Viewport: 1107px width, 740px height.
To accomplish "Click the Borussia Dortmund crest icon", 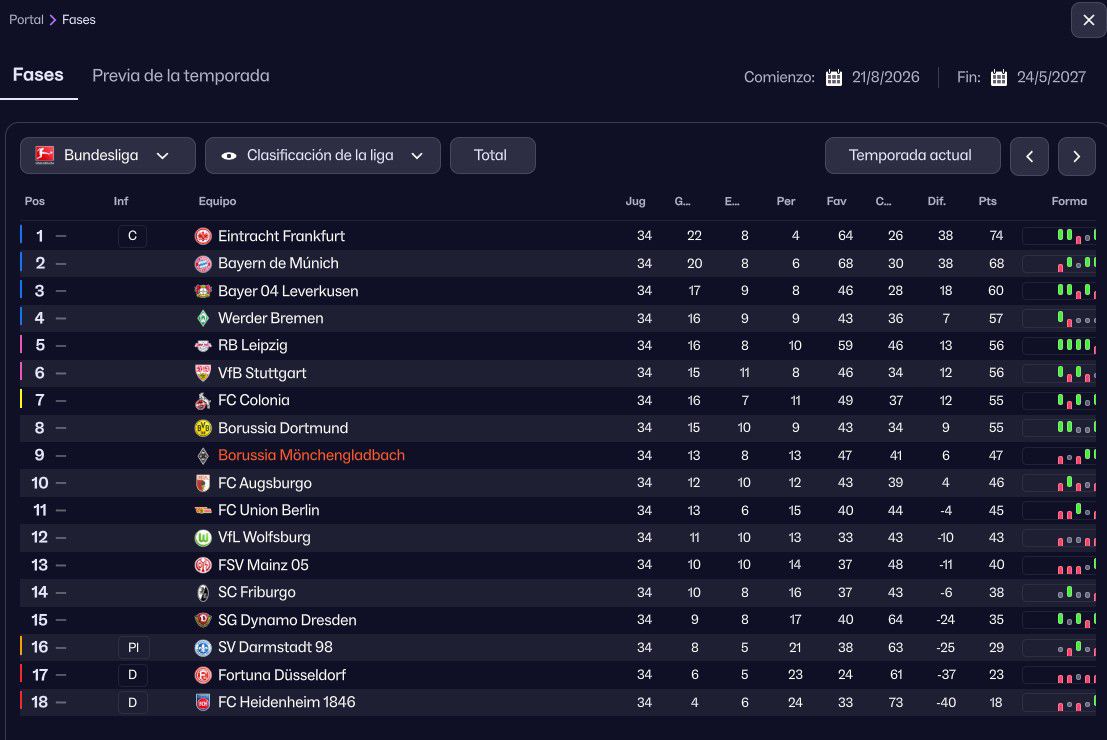I will click(x=203, y=428).
